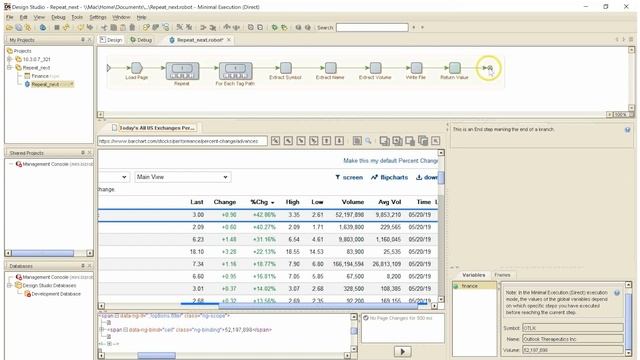Select the Load Page step
The height and width of the screenshot is (360, 640).
136,68
